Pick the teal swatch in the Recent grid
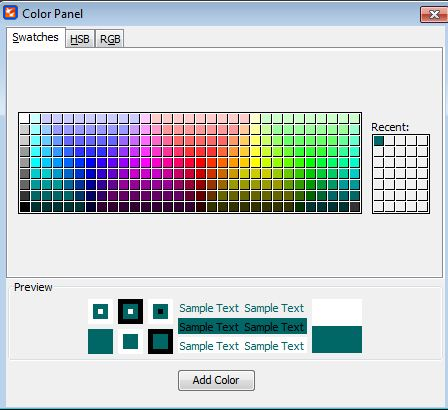Viewport: 448px width, 410px height. coord(379,141)
